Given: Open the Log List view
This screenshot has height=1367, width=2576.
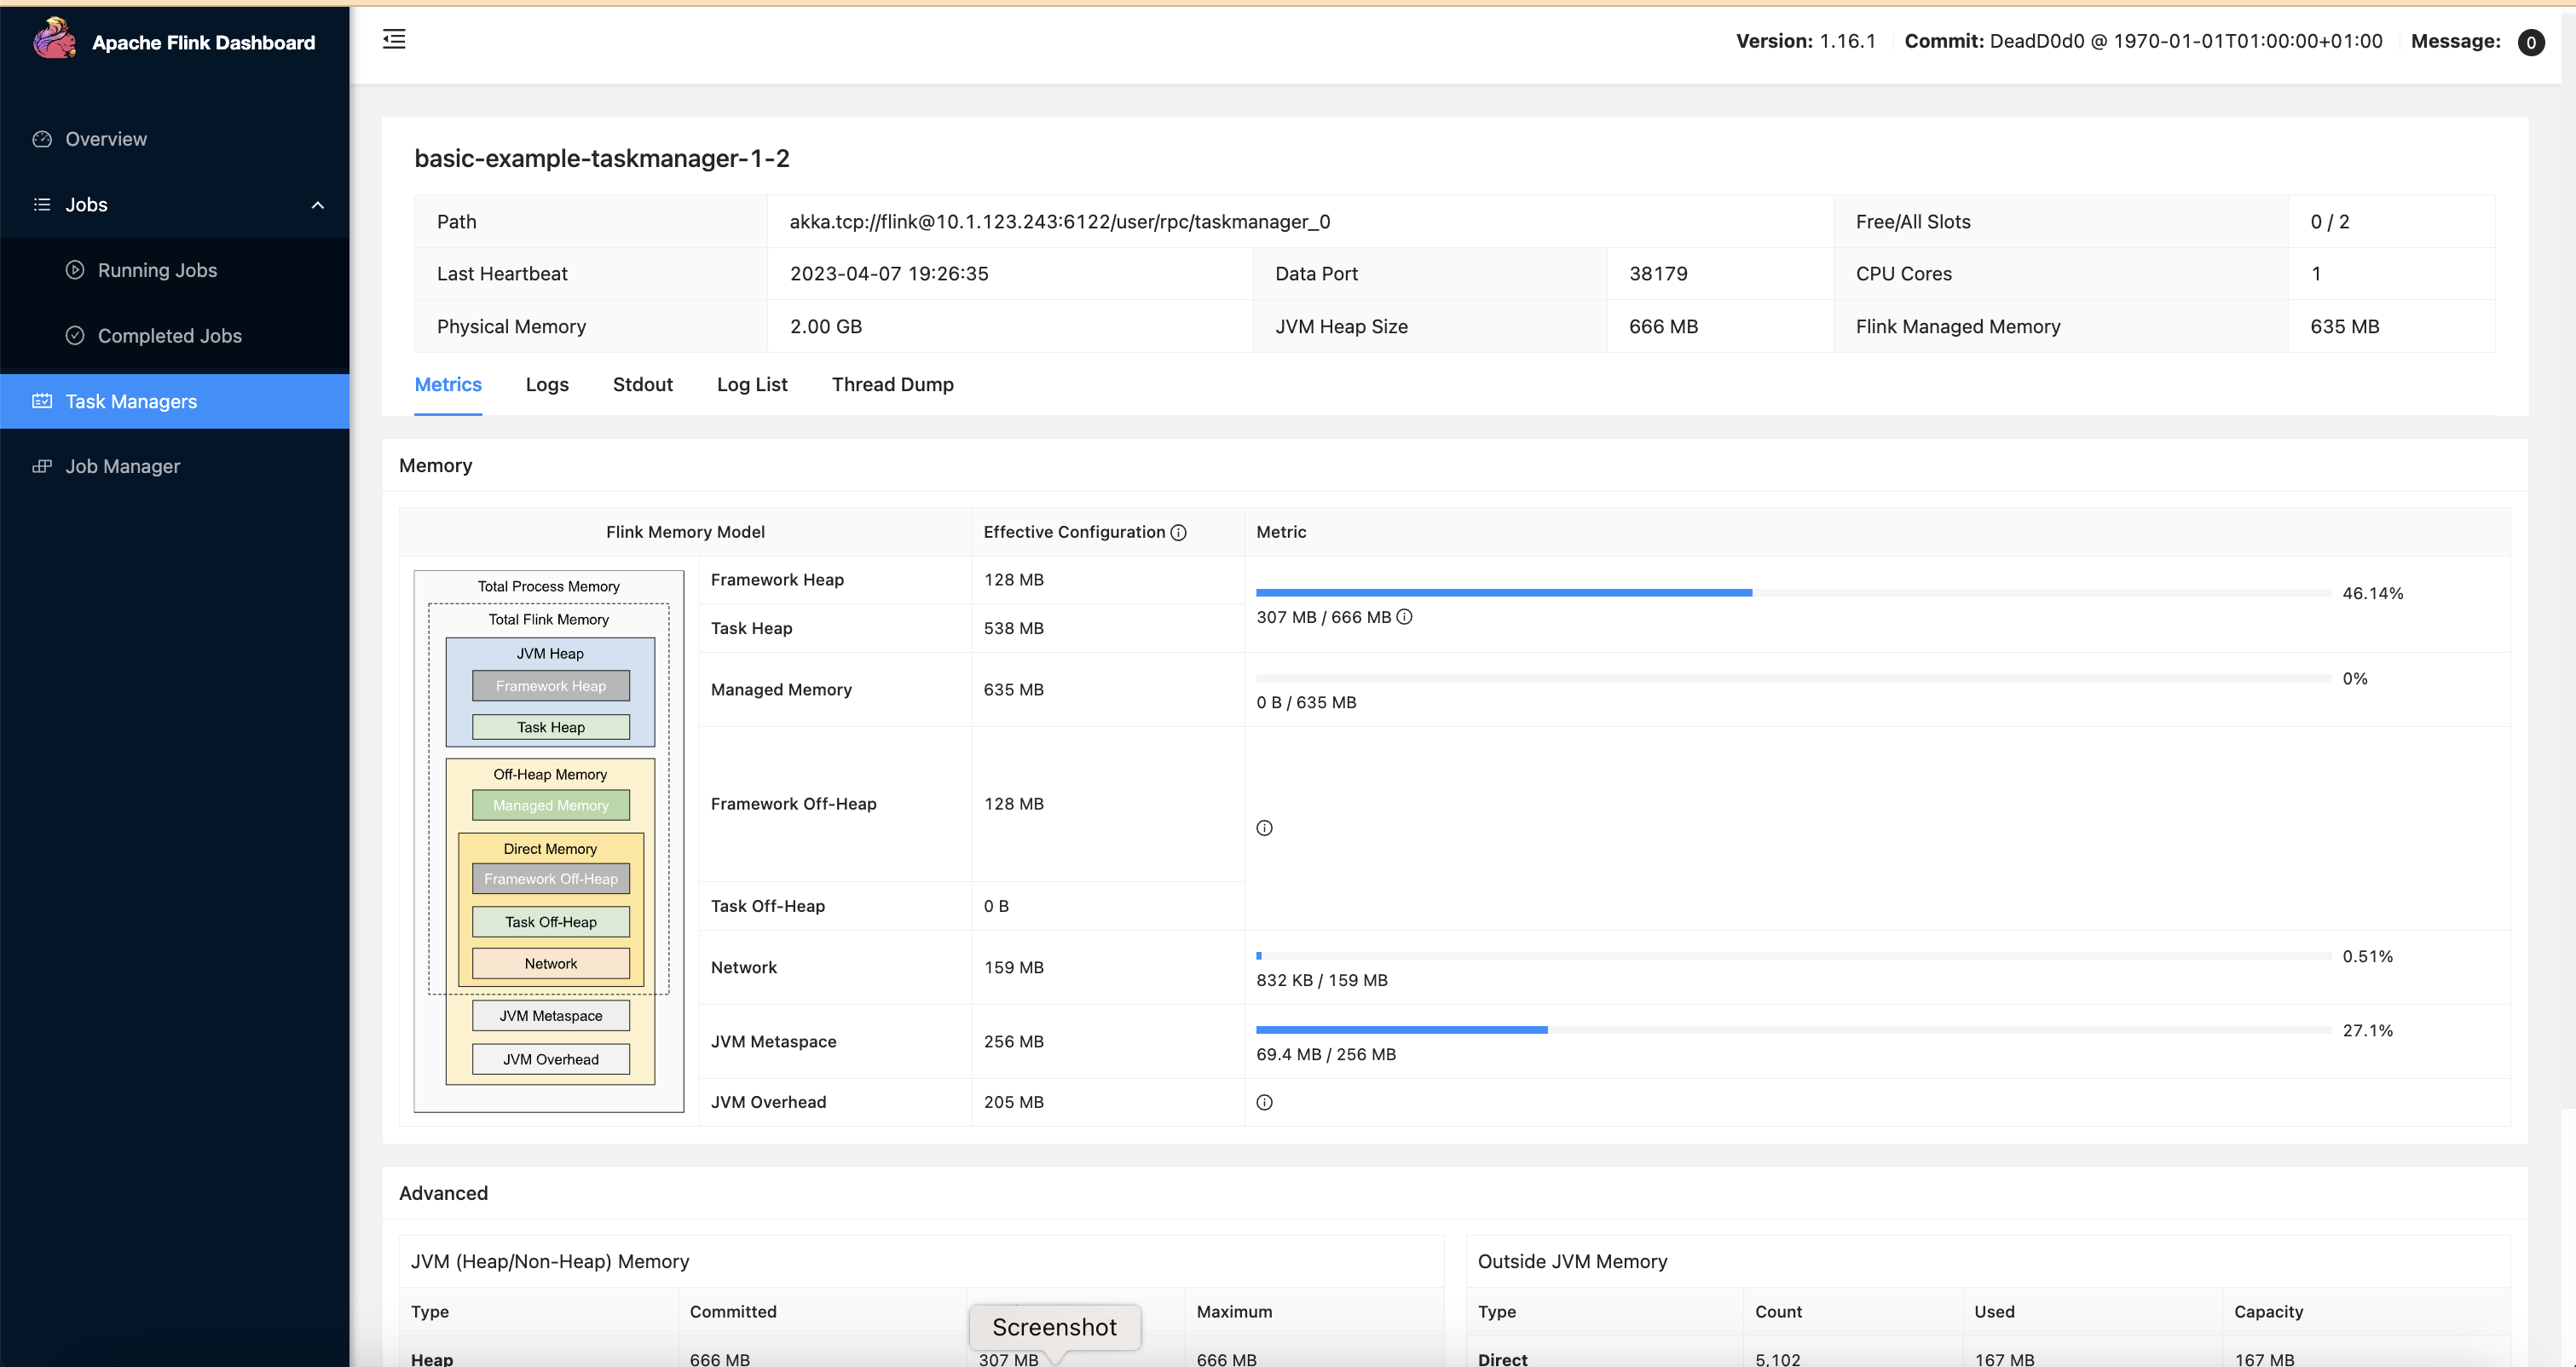Looking at the screenshot, I should (752, 384).
